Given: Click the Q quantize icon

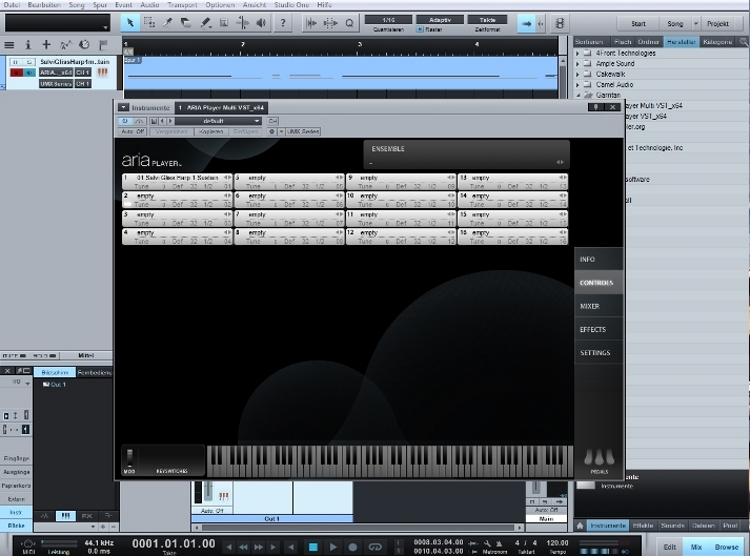Looking at the screenshot, I should pos(349,23).
